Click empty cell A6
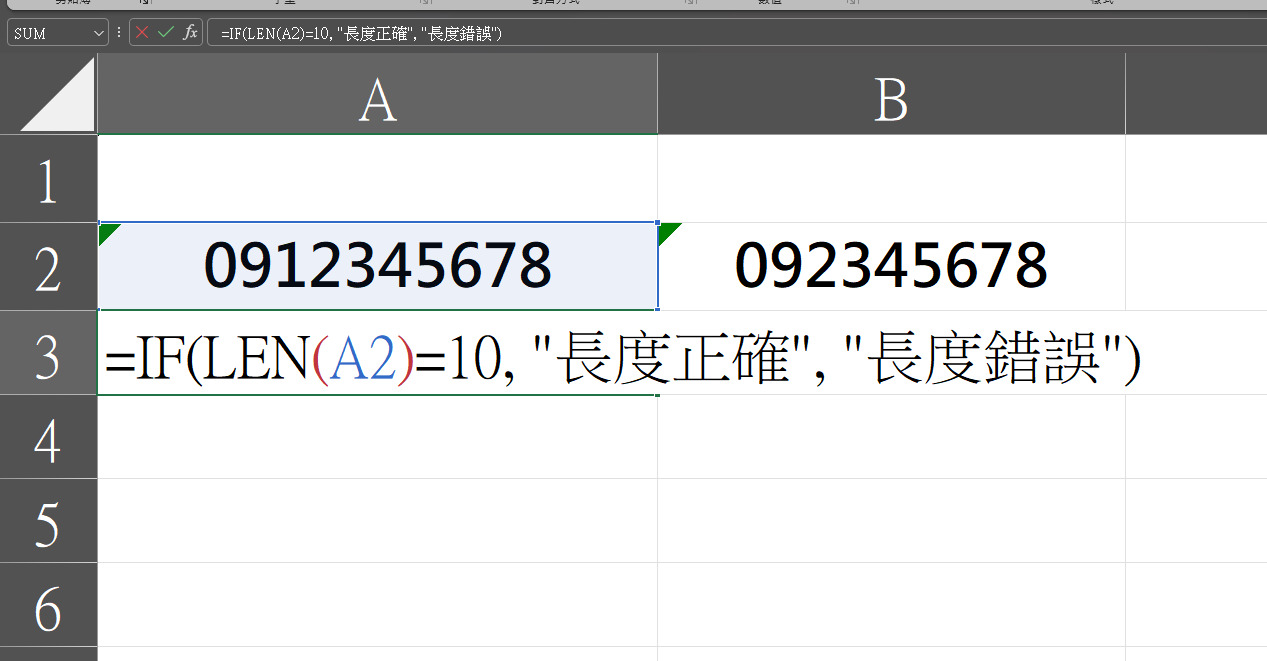 coord(378,605)
